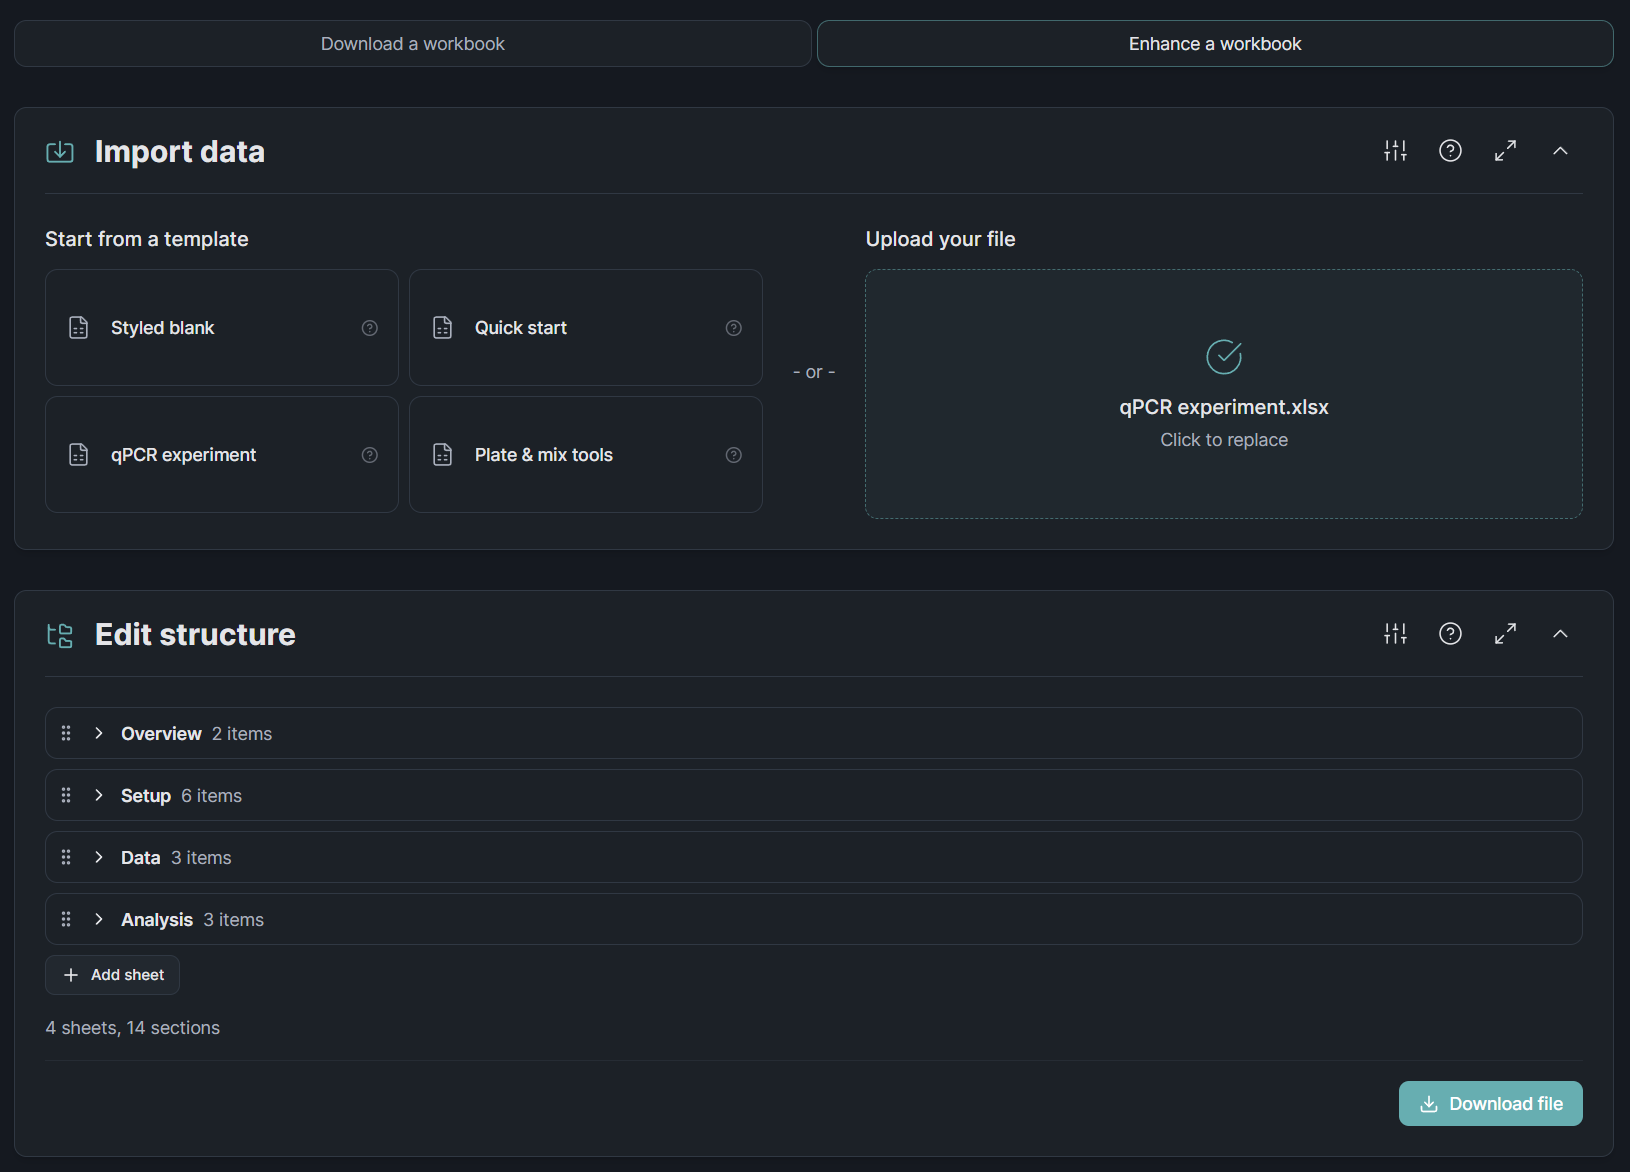1630x1172 pixels.
Task: Expand the Data sheet row
Action: [99, 857]
